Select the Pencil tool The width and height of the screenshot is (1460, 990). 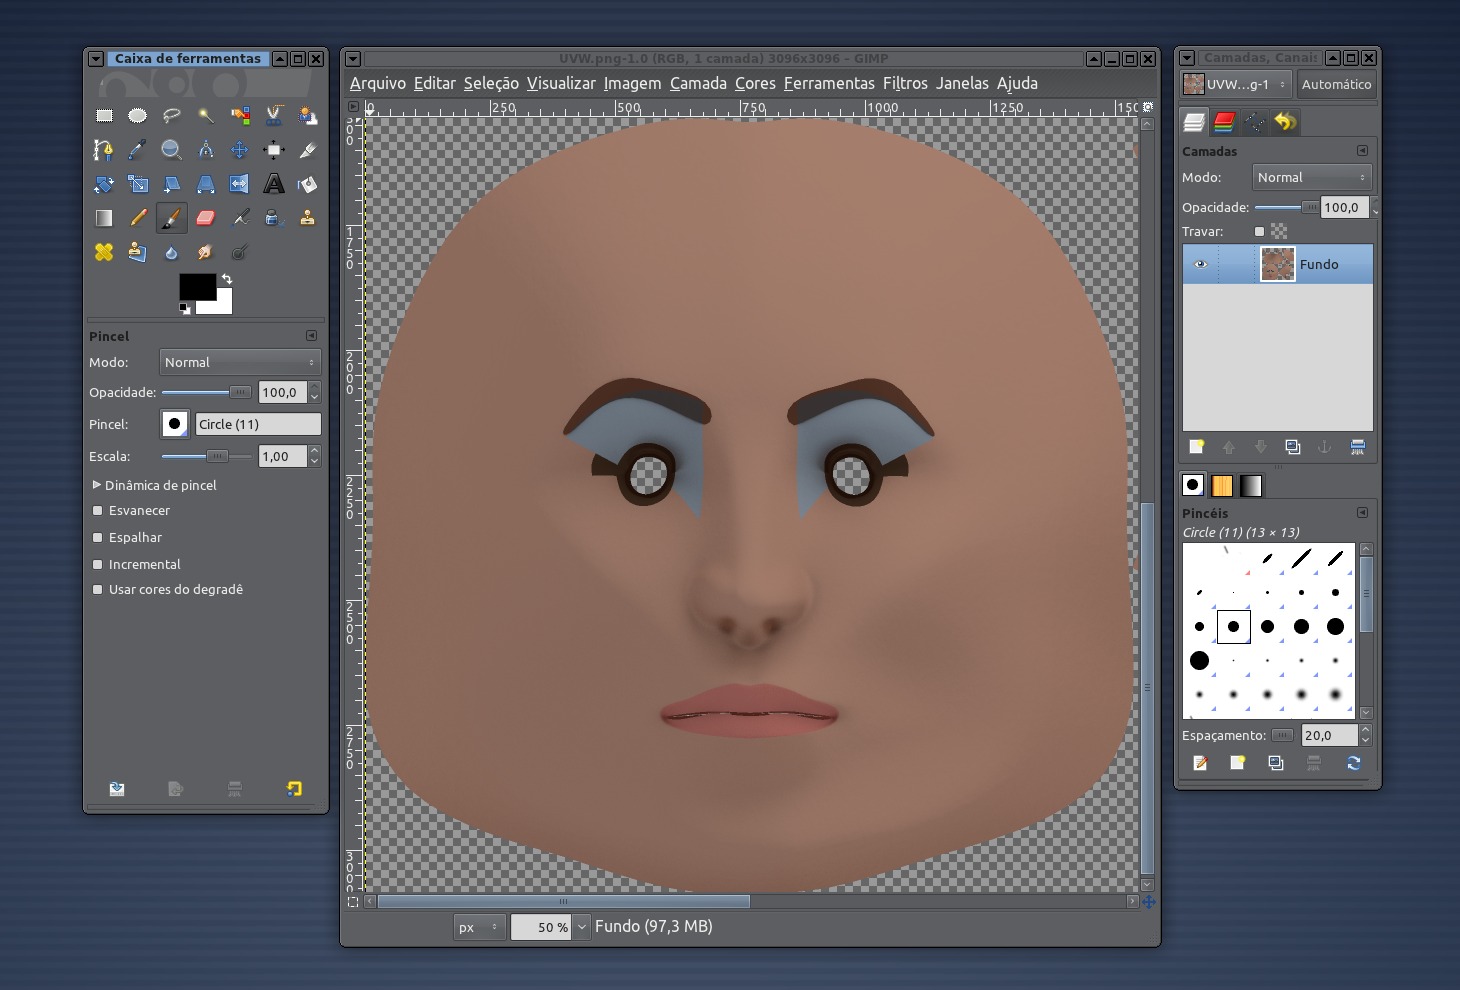click(x=138, y=218)
